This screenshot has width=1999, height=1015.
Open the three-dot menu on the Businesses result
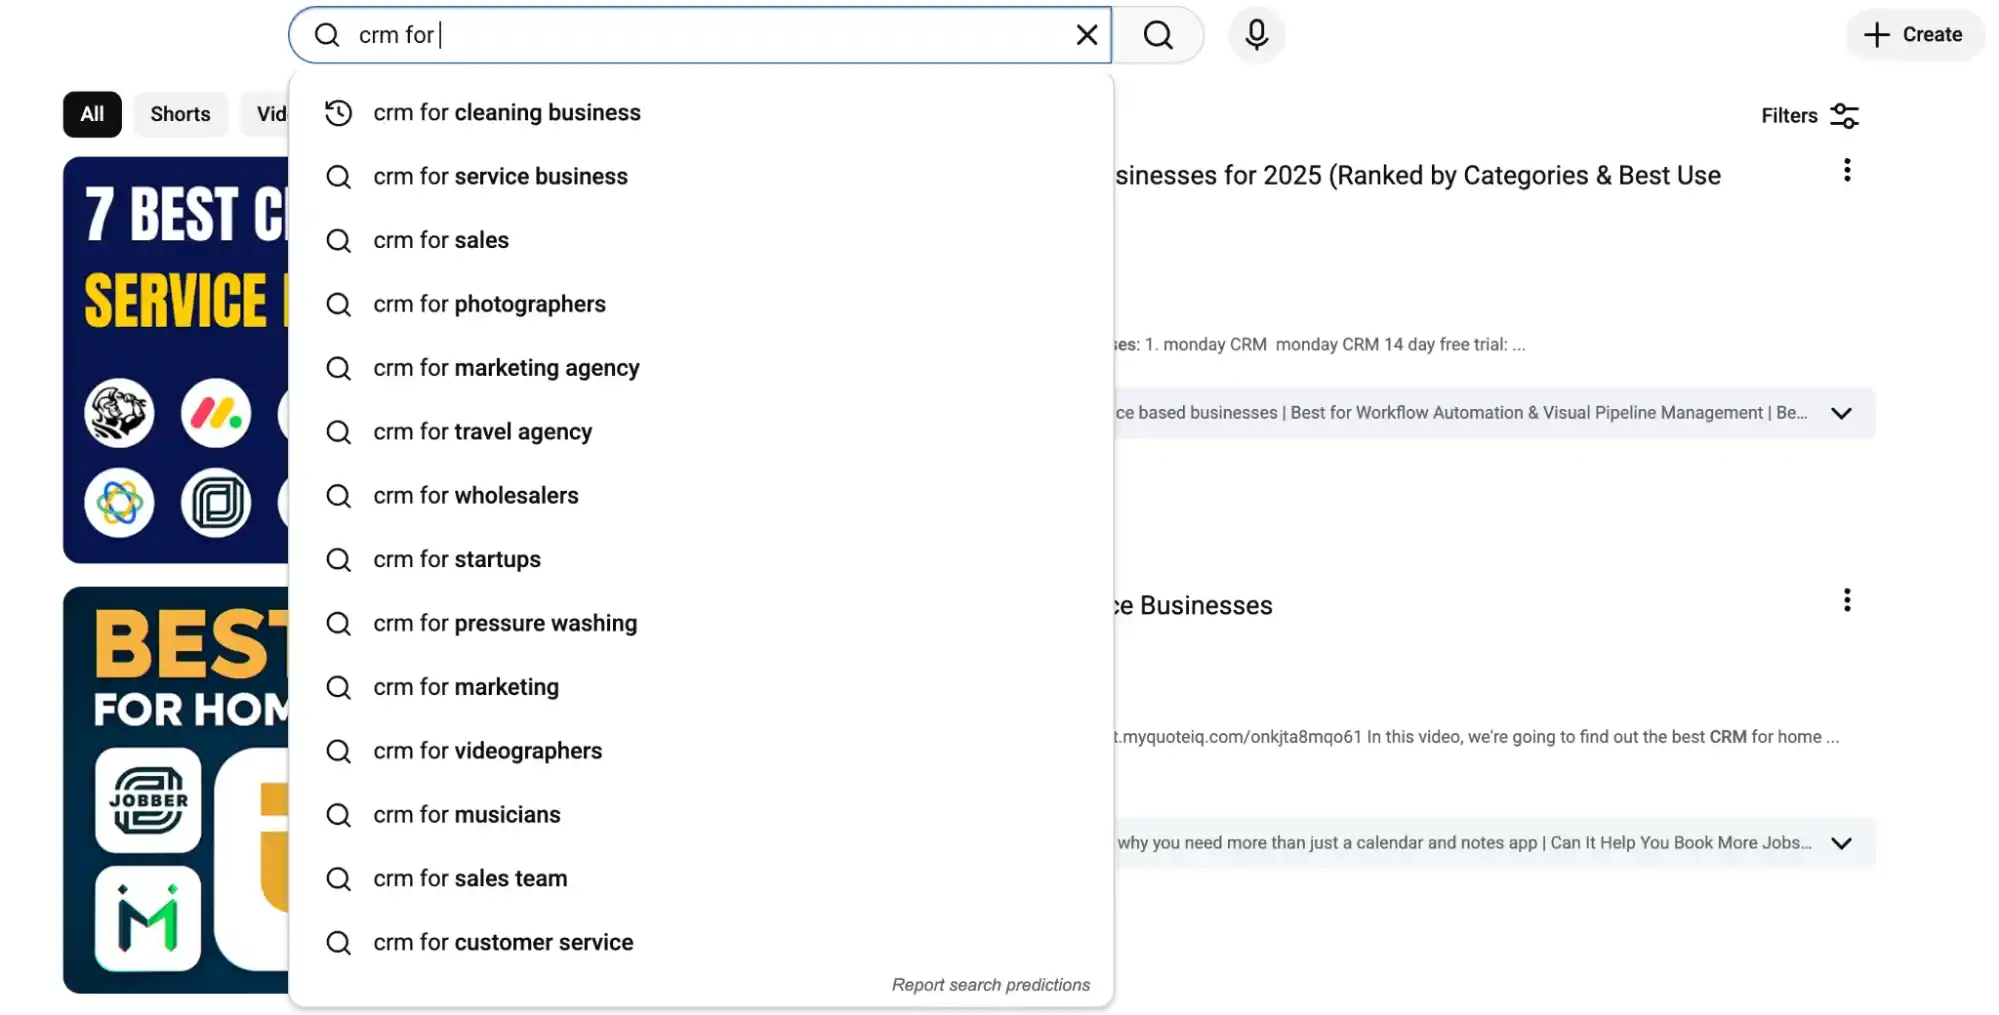click(x=1846, y=599)
